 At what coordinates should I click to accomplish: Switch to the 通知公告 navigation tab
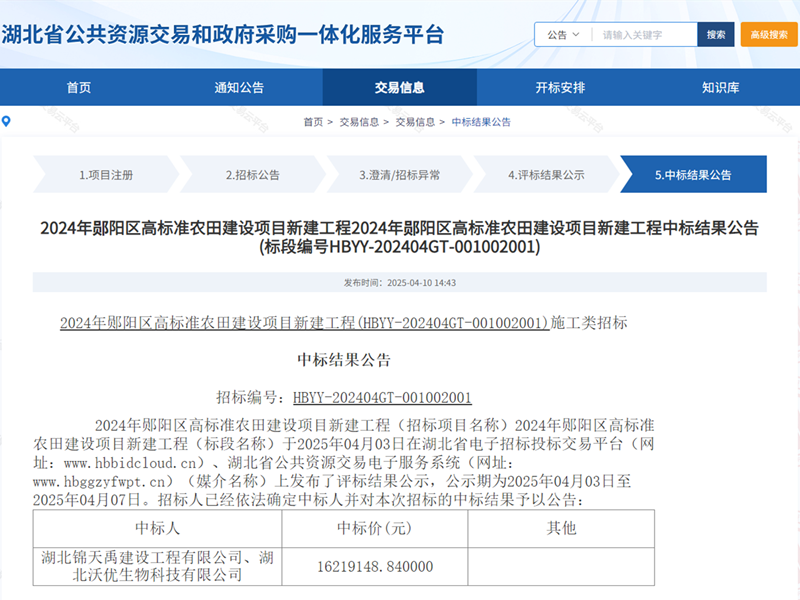pos(241,88)
